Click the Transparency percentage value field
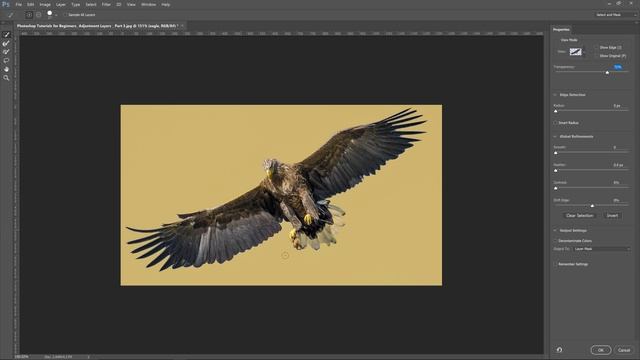 [618, 67]
